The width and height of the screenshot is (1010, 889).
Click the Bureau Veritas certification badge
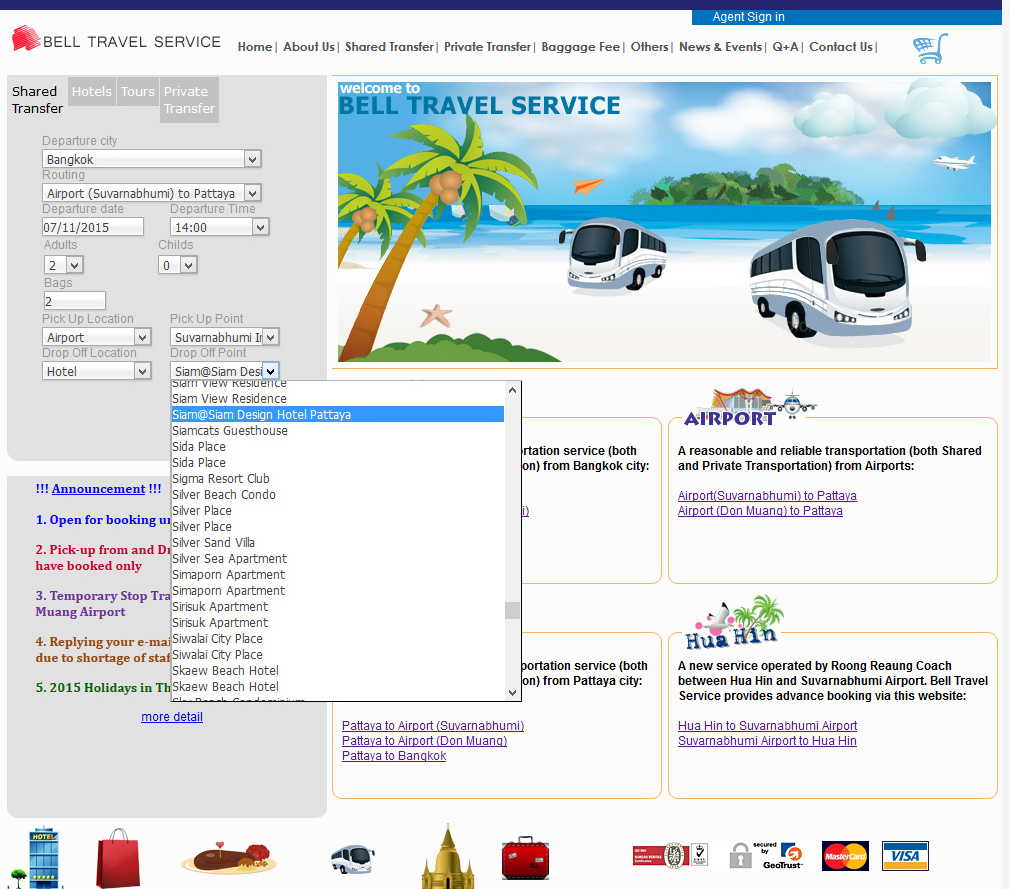[x=671, y=856]
